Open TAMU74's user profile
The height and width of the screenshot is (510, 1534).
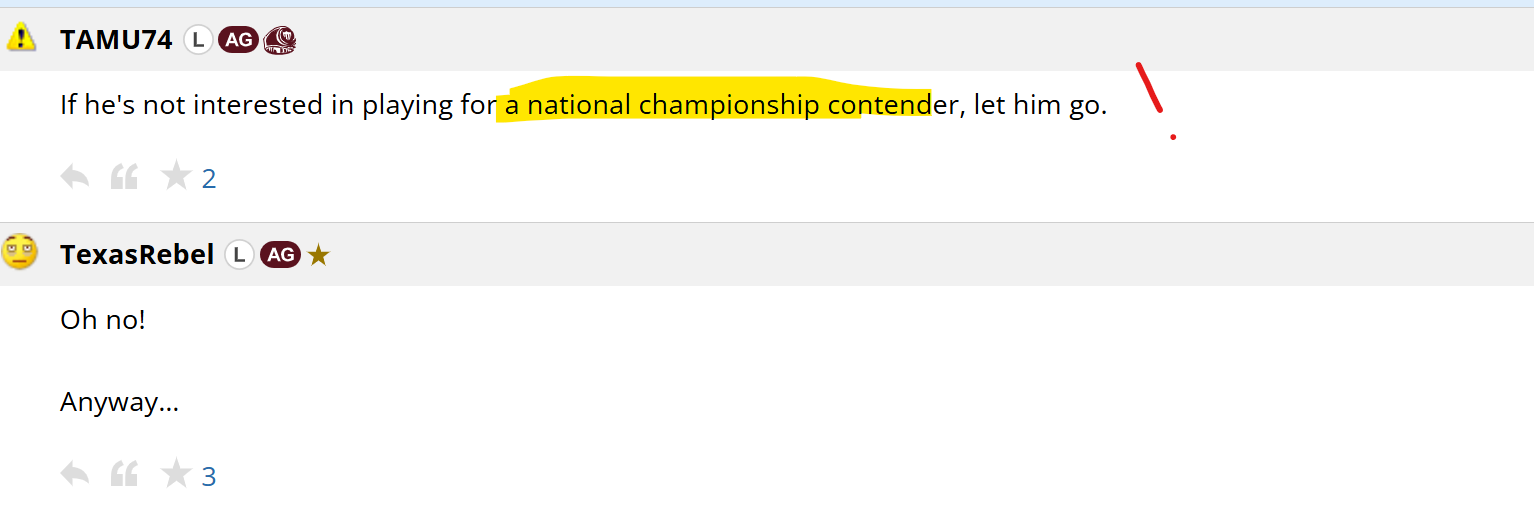116,40
